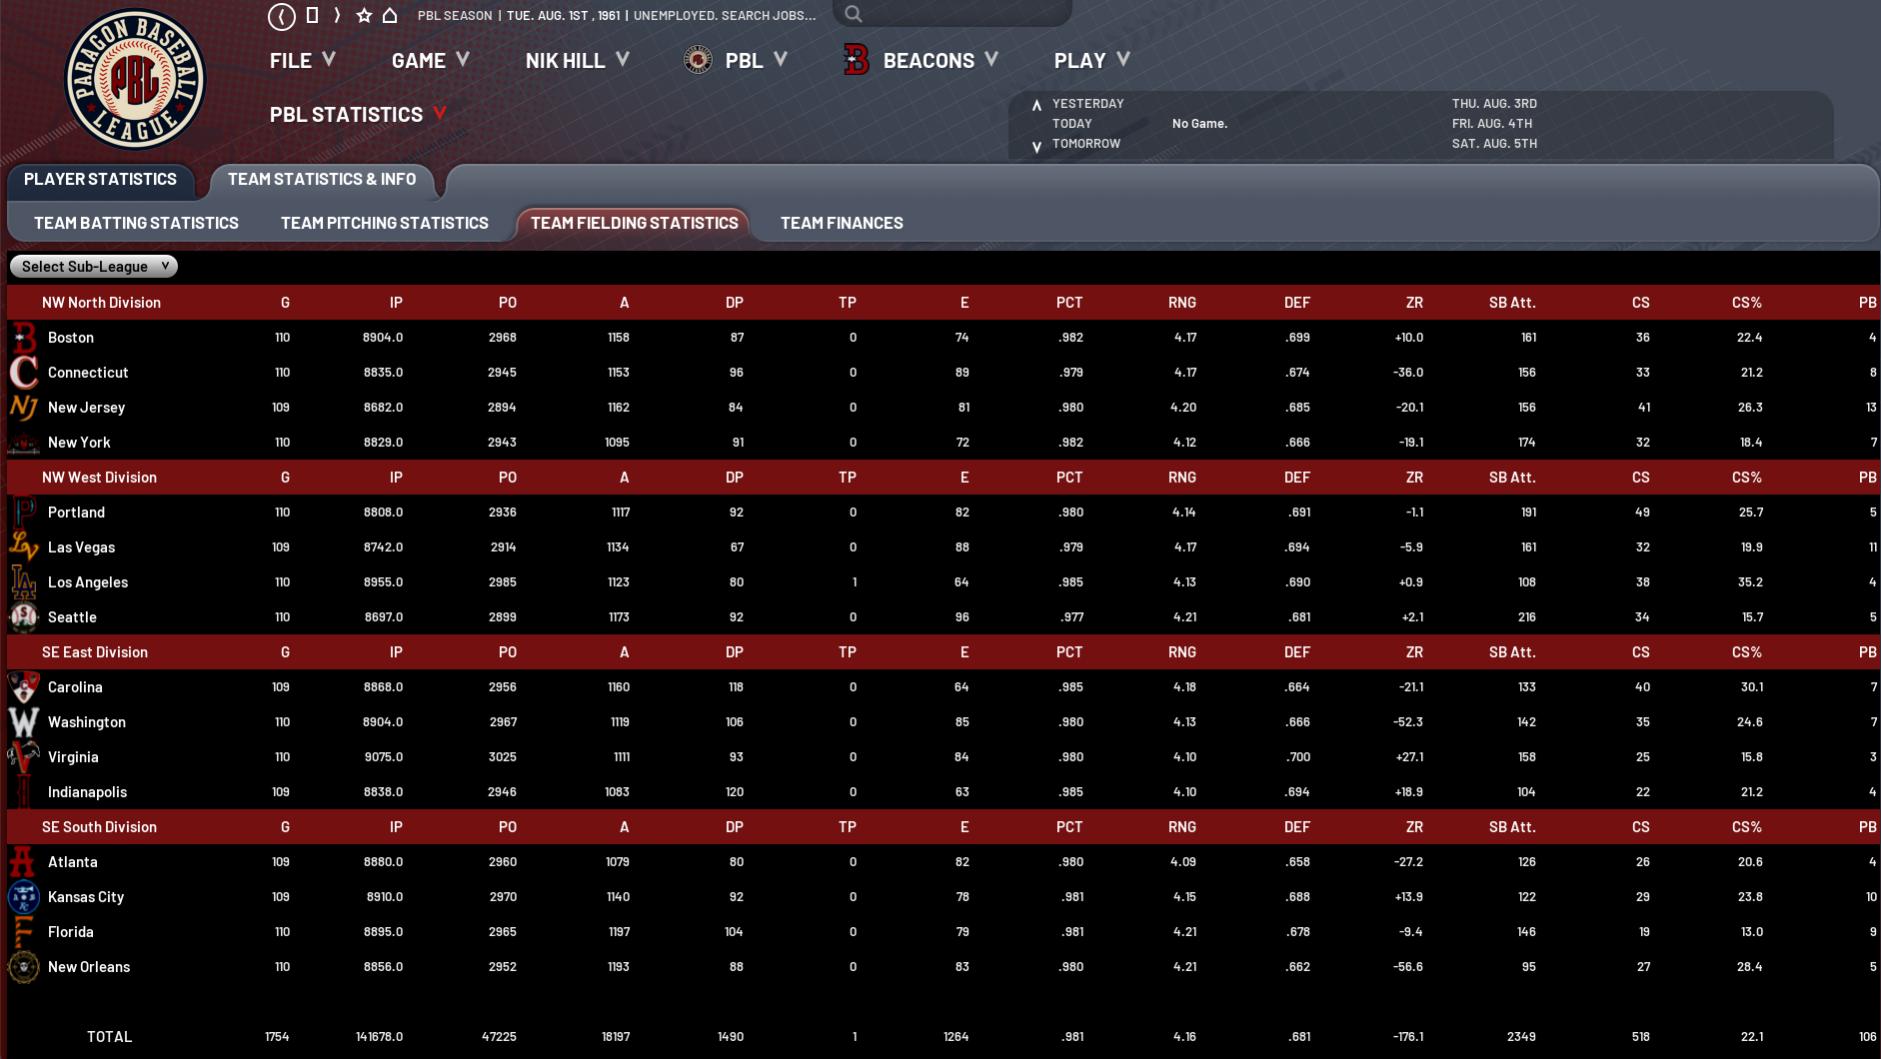Click the Kansas City team logo

23,897
